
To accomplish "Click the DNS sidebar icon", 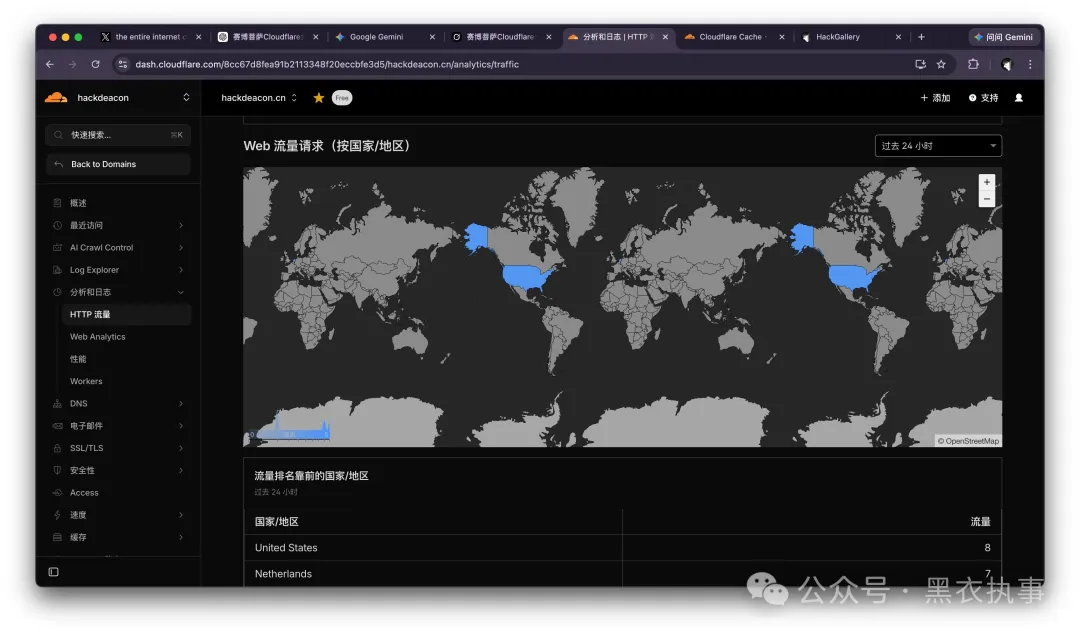I will pyautogui.click(x=57, y=404).
